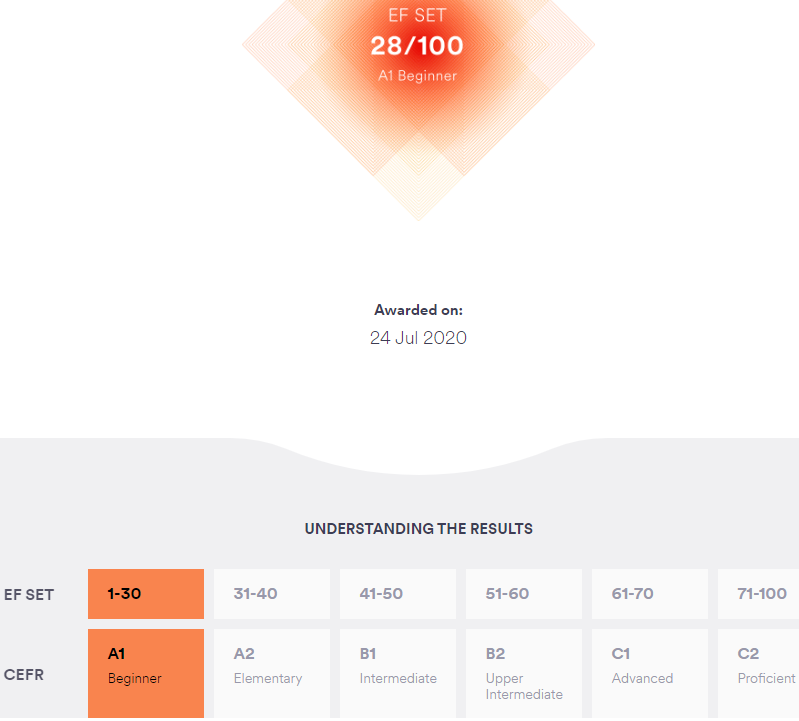Viewport: 799px width, 721px height.
Task: Click the 28/100 score in the badge
Action: coord(418,46)
